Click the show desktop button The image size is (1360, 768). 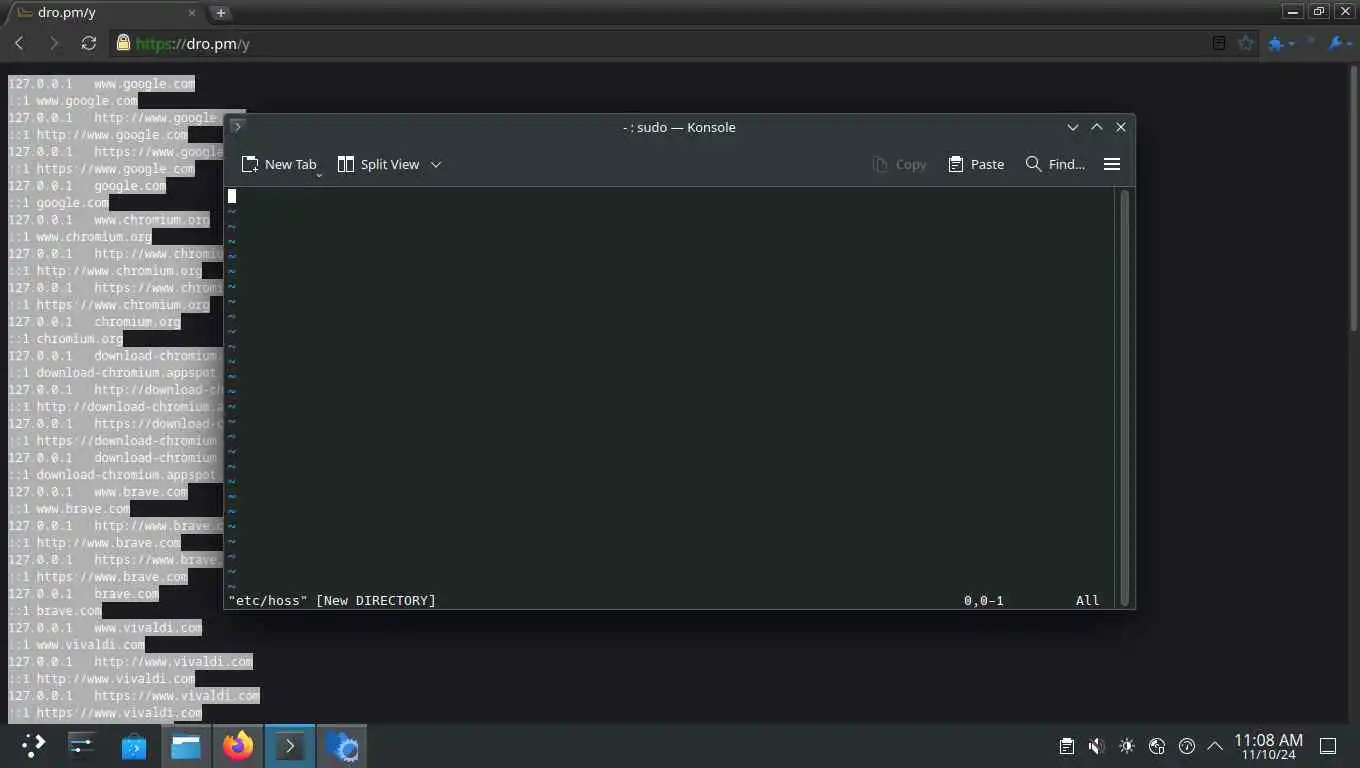click(x=1328, y=746)
